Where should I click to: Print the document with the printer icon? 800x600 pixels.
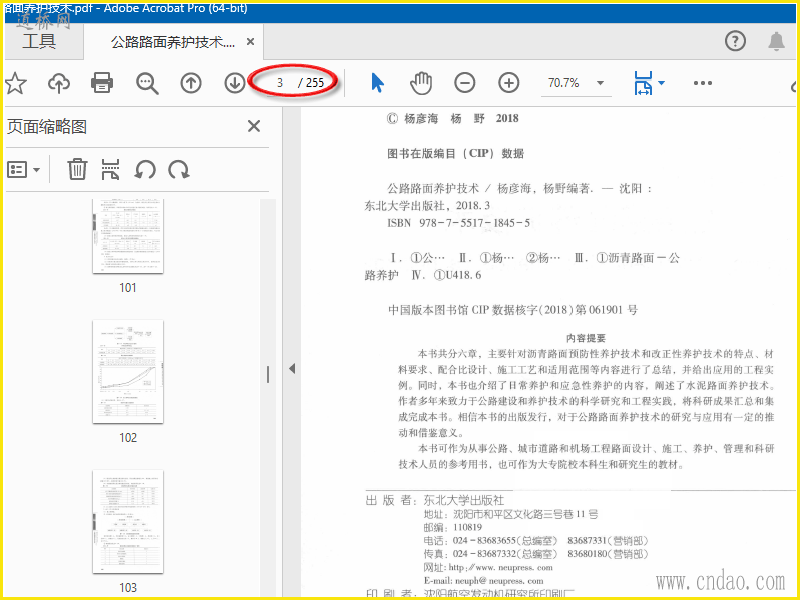pos(102,83)
